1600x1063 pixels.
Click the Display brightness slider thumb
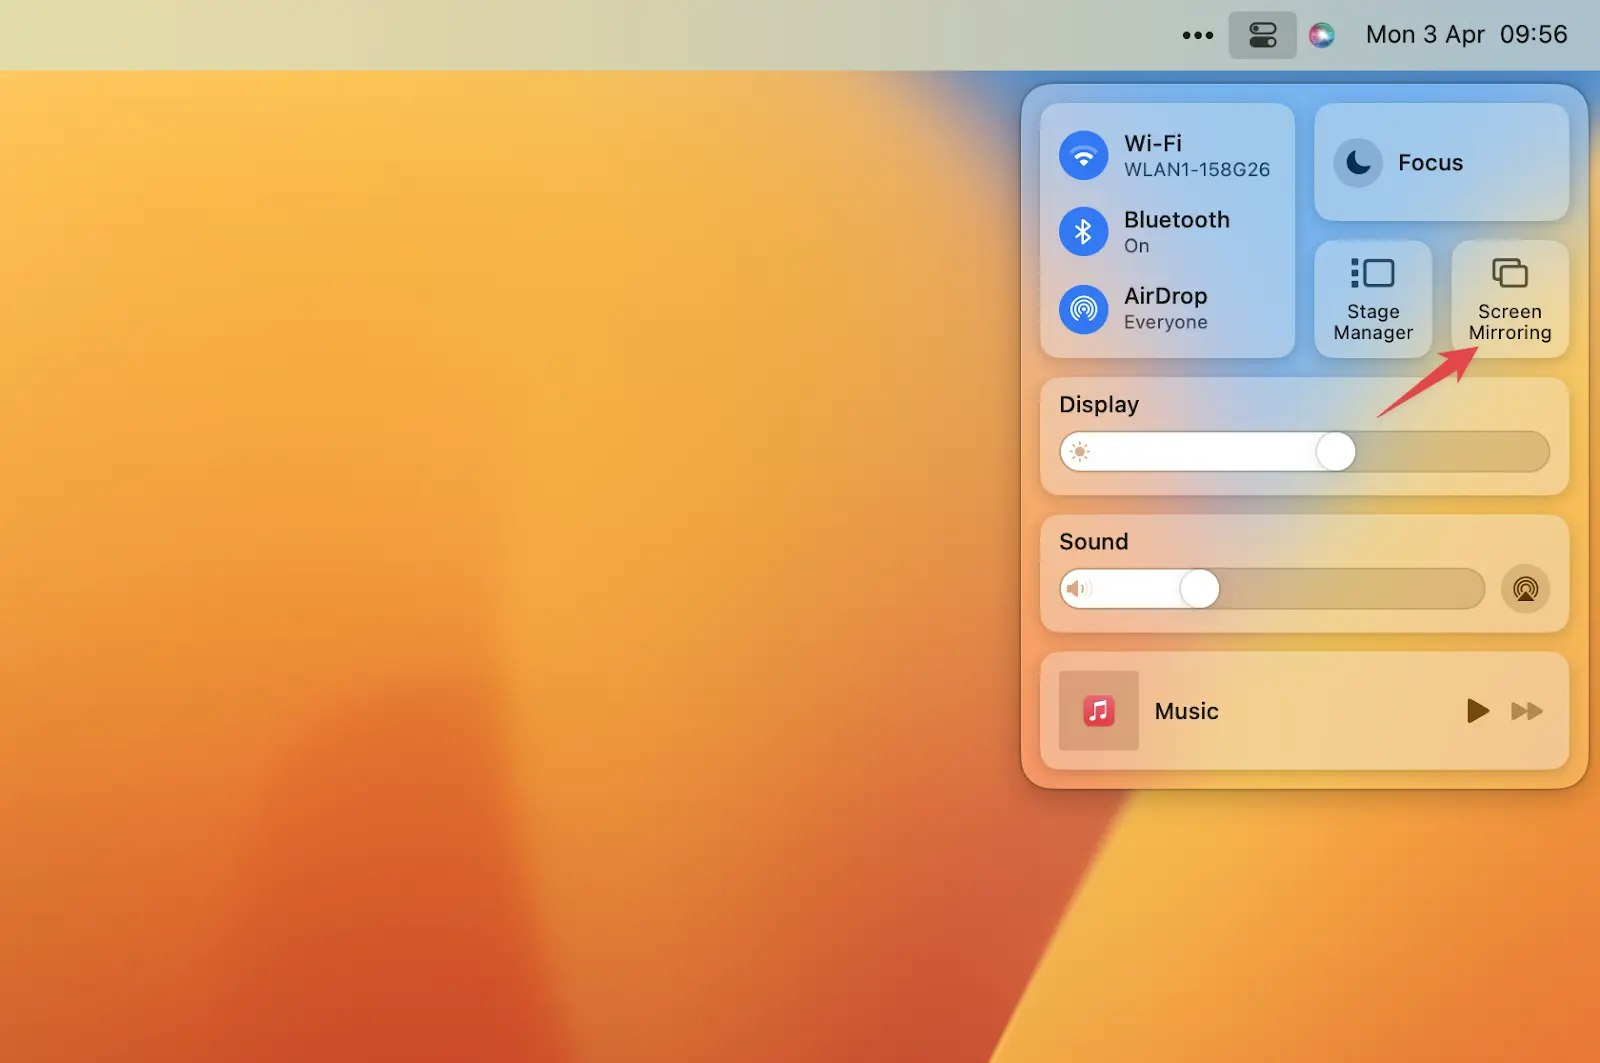[x=1335, y=452]
